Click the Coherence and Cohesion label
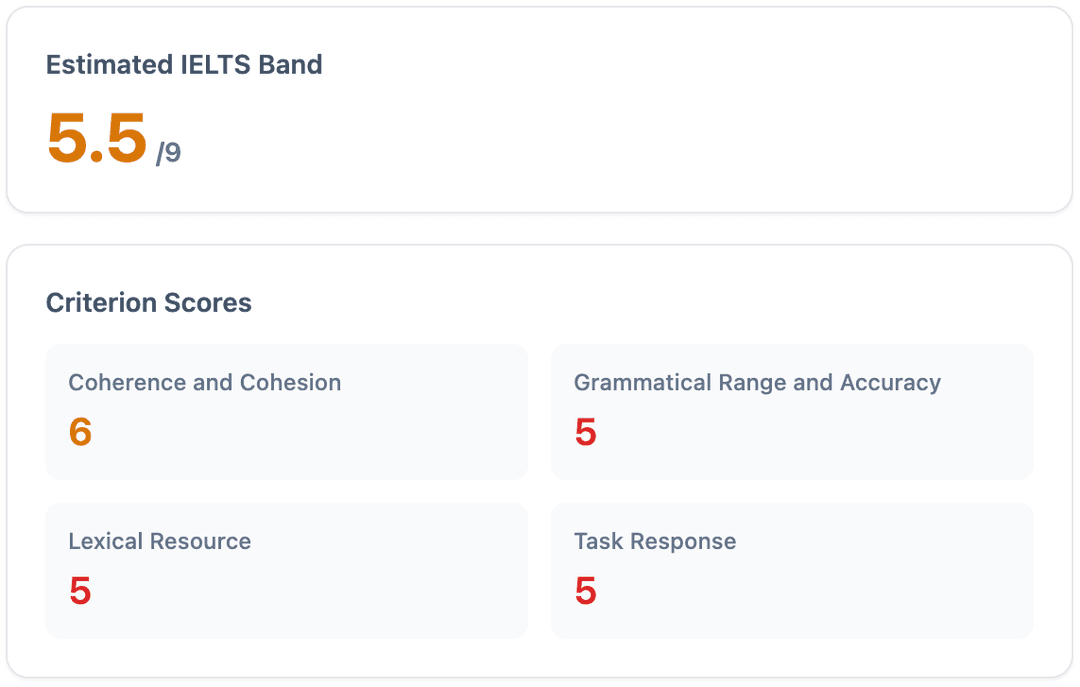 coord(205,382)
